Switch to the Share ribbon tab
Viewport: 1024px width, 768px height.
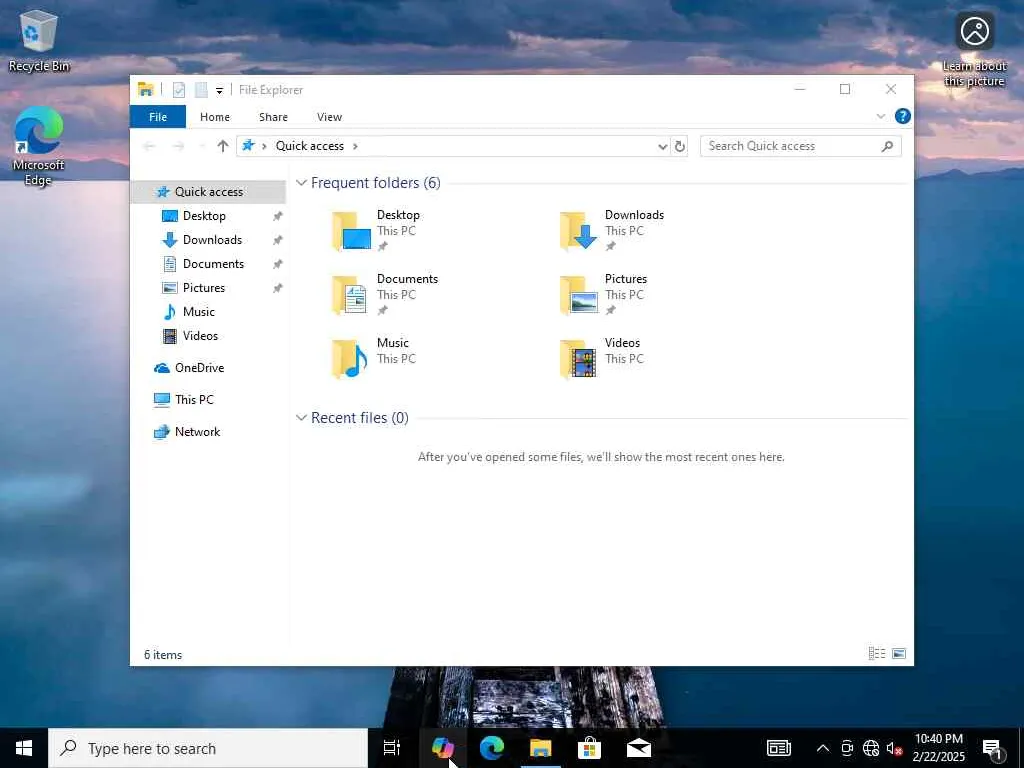pyautogui.click(x=273, y=117)
